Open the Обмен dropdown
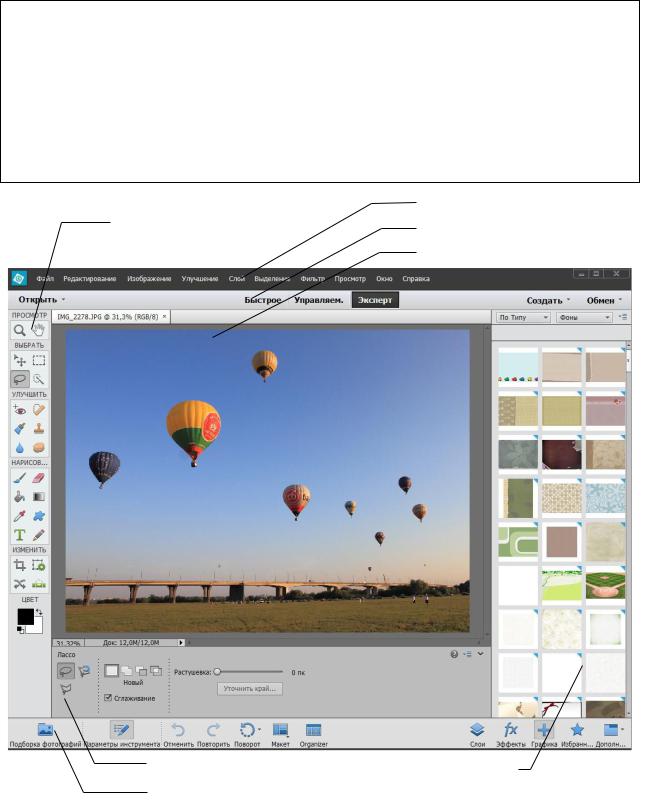651x807 pixels. [x=604, y=300]
